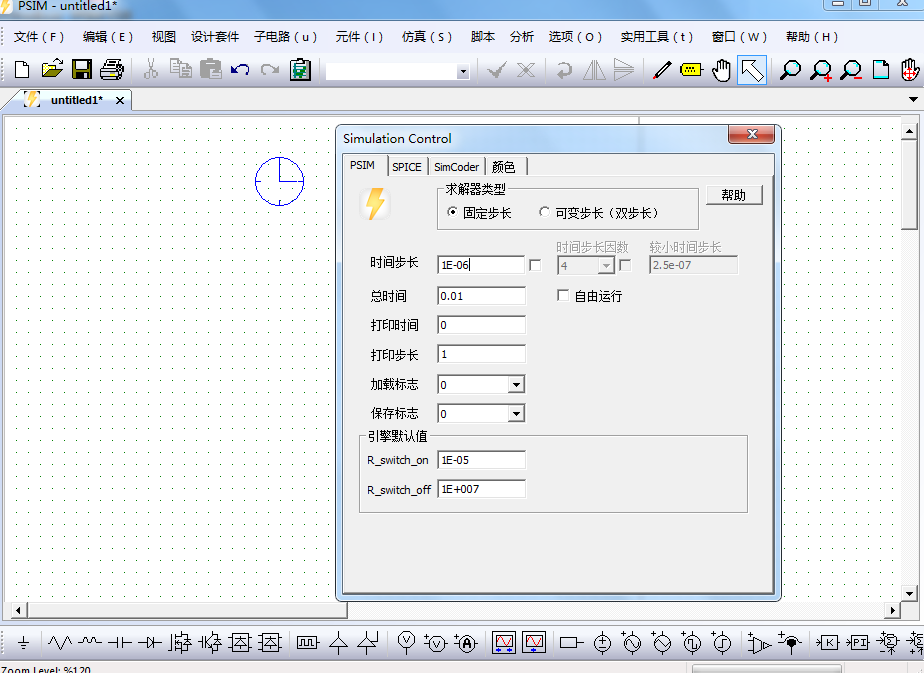Open the 加载标志 dropdown

point(518,384)
